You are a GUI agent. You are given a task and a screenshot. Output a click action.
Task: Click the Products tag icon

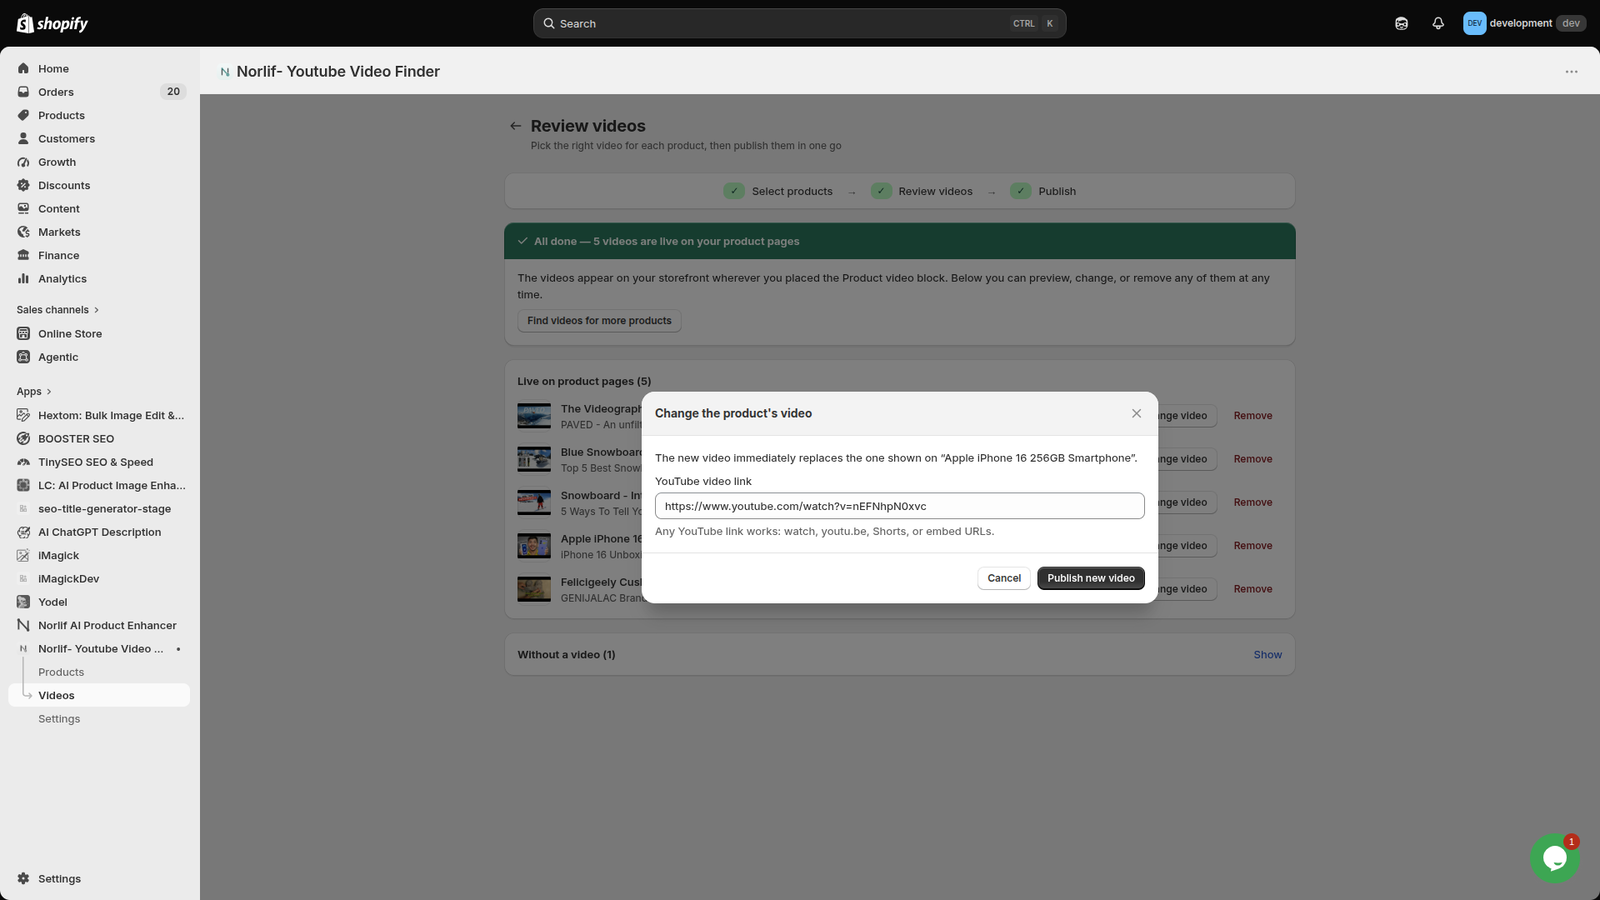(x=24, y=115)
